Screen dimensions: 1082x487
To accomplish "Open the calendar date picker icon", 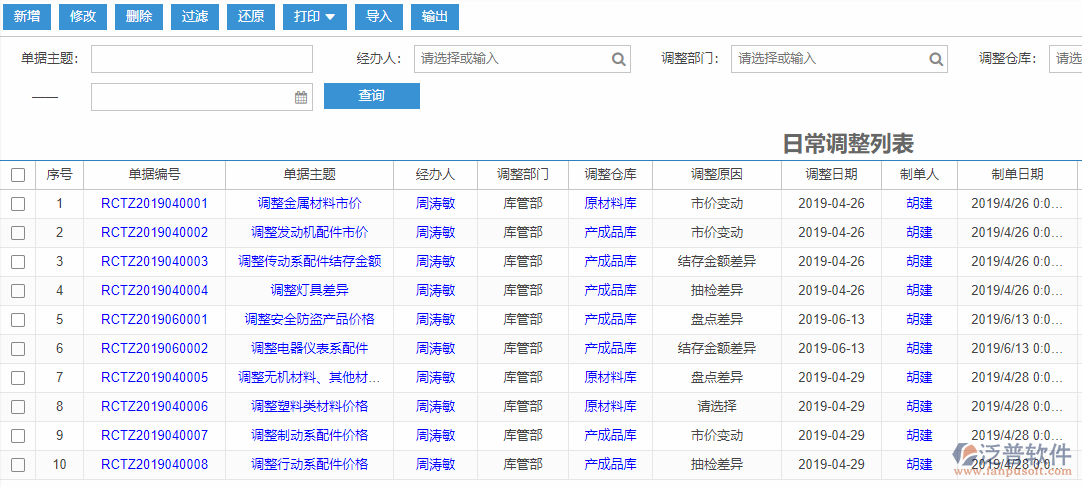I will pos(301,97).
